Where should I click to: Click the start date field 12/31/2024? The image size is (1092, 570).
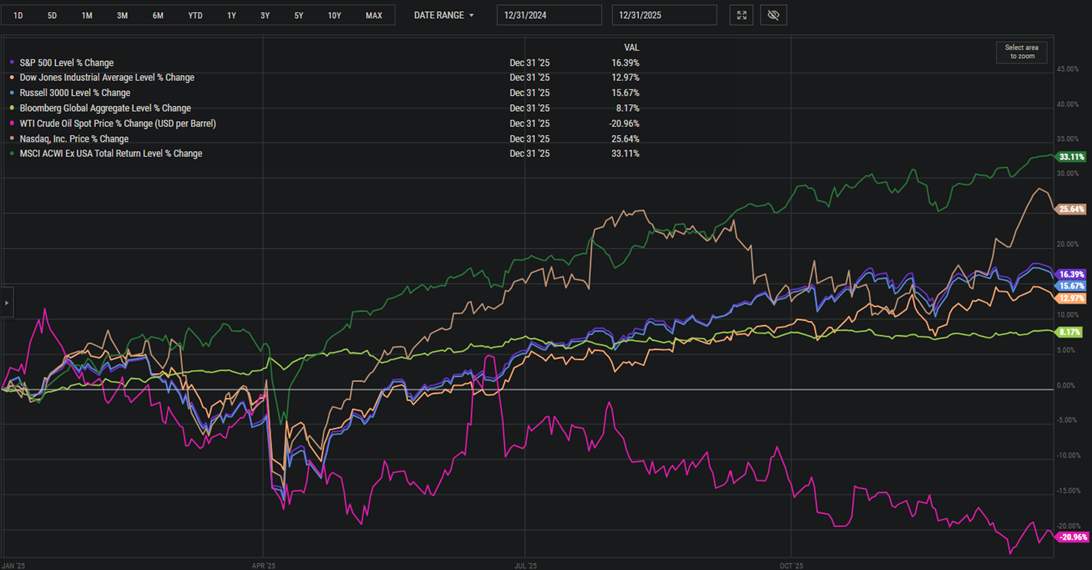(550, 15)
